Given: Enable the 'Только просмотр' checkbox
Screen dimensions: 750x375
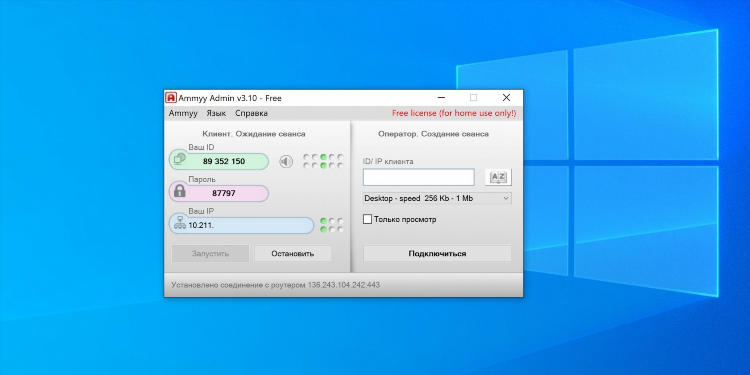Looking at the screenshot, I should [x=367, y=220].
